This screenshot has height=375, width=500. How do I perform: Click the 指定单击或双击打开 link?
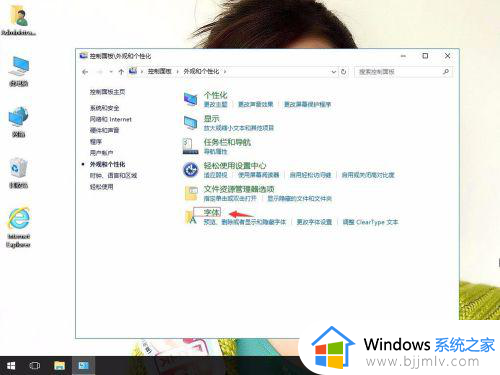click(x=230, y=199)
